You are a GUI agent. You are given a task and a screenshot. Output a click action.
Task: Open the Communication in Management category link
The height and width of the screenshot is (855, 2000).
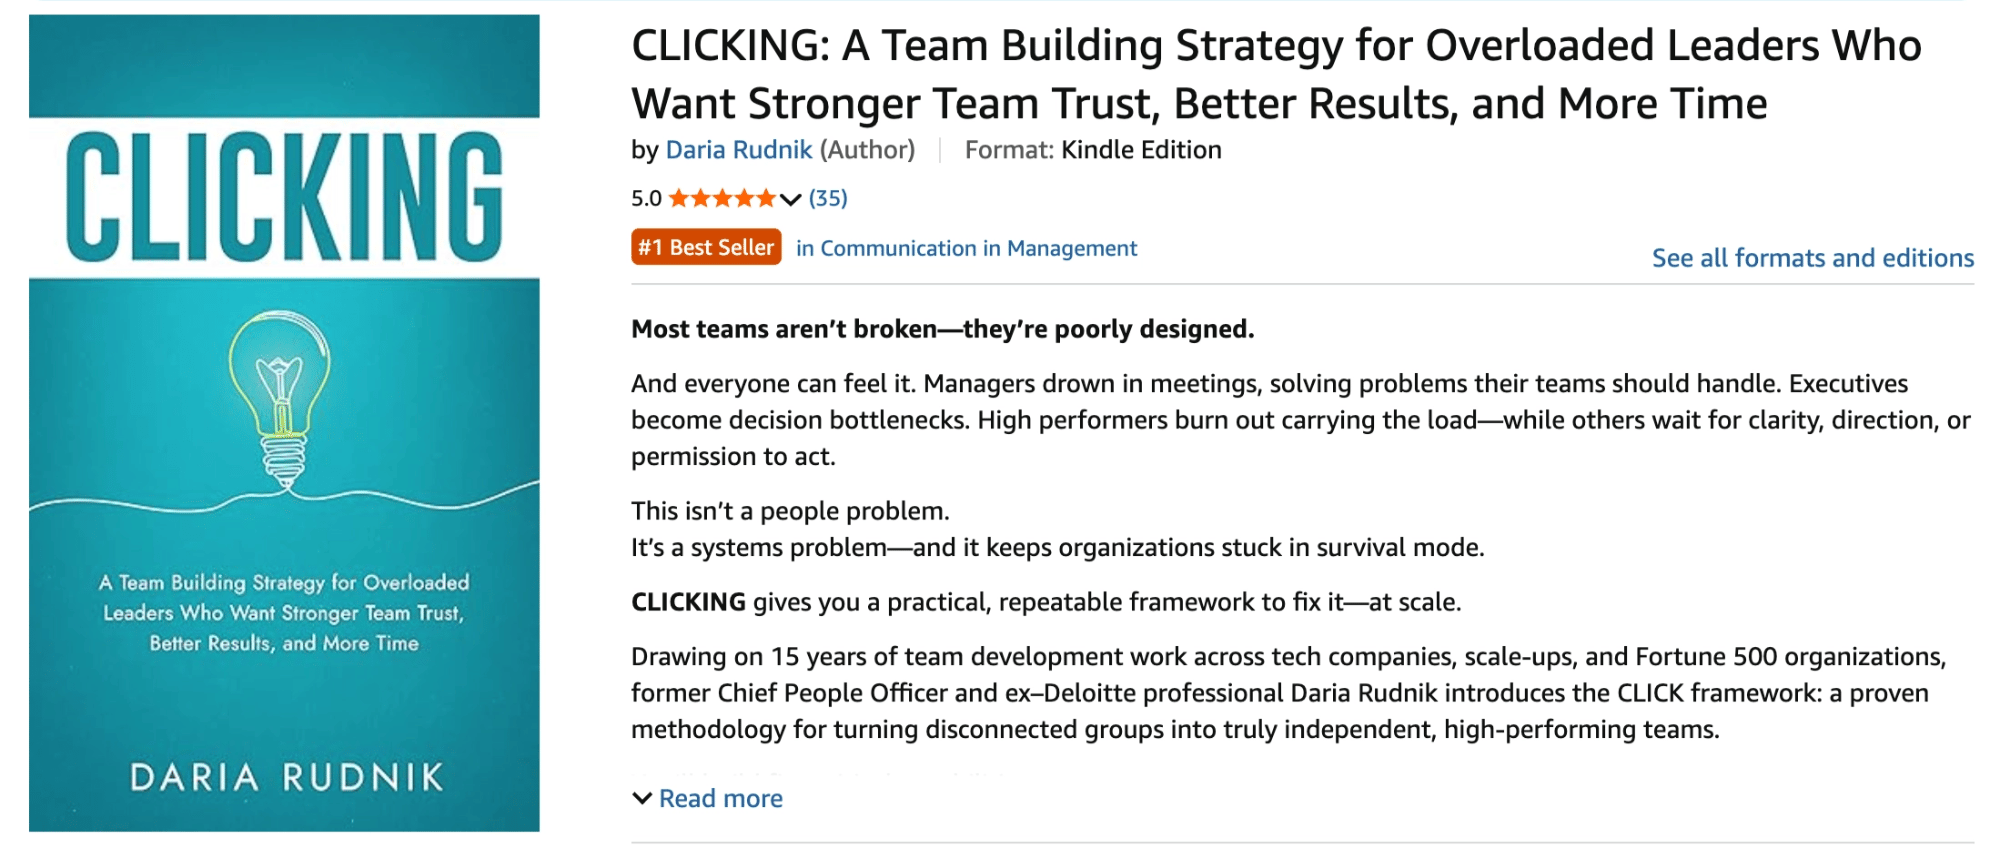(x=966, y=248)
